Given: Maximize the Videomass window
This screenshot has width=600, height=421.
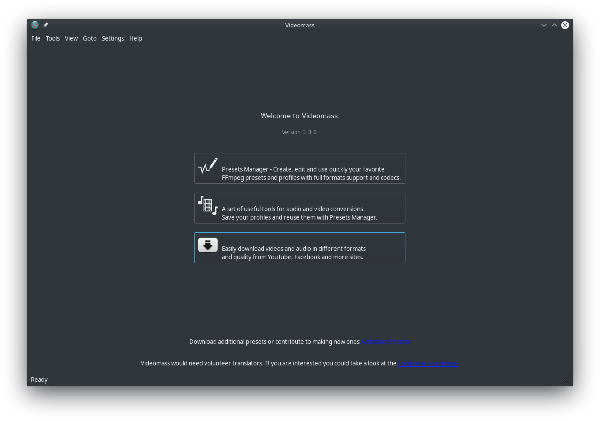Looking at the screenshot, I should pyautogui.click(x=554, y=25).
